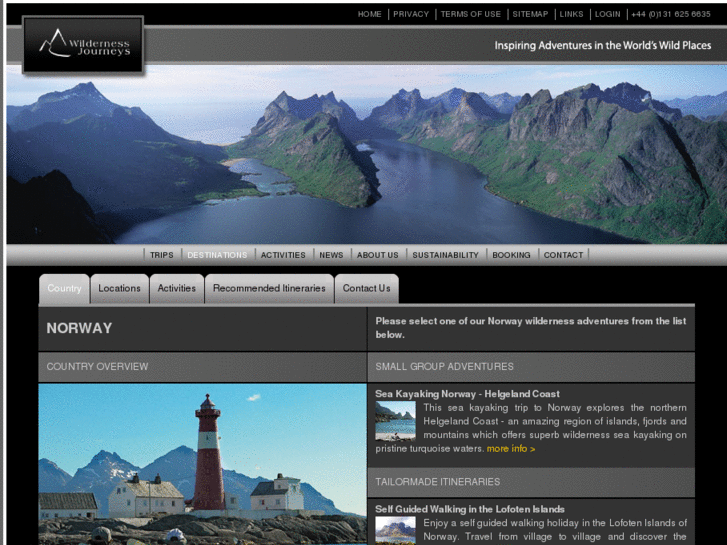This screenshot has height=545, width=727.
Task: Click phone number +44 (0)131 625 6635
Action: point(670,14)
